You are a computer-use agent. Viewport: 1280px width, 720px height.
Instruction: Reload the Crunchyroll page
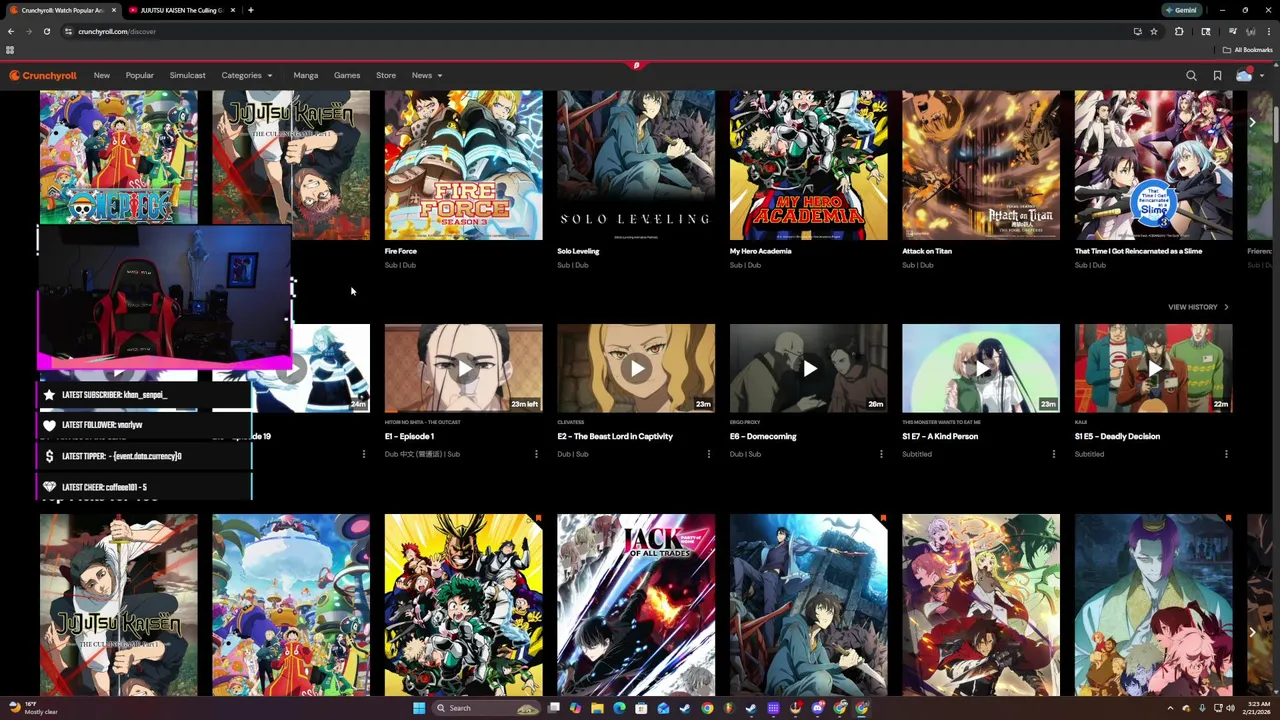[47, 31]
